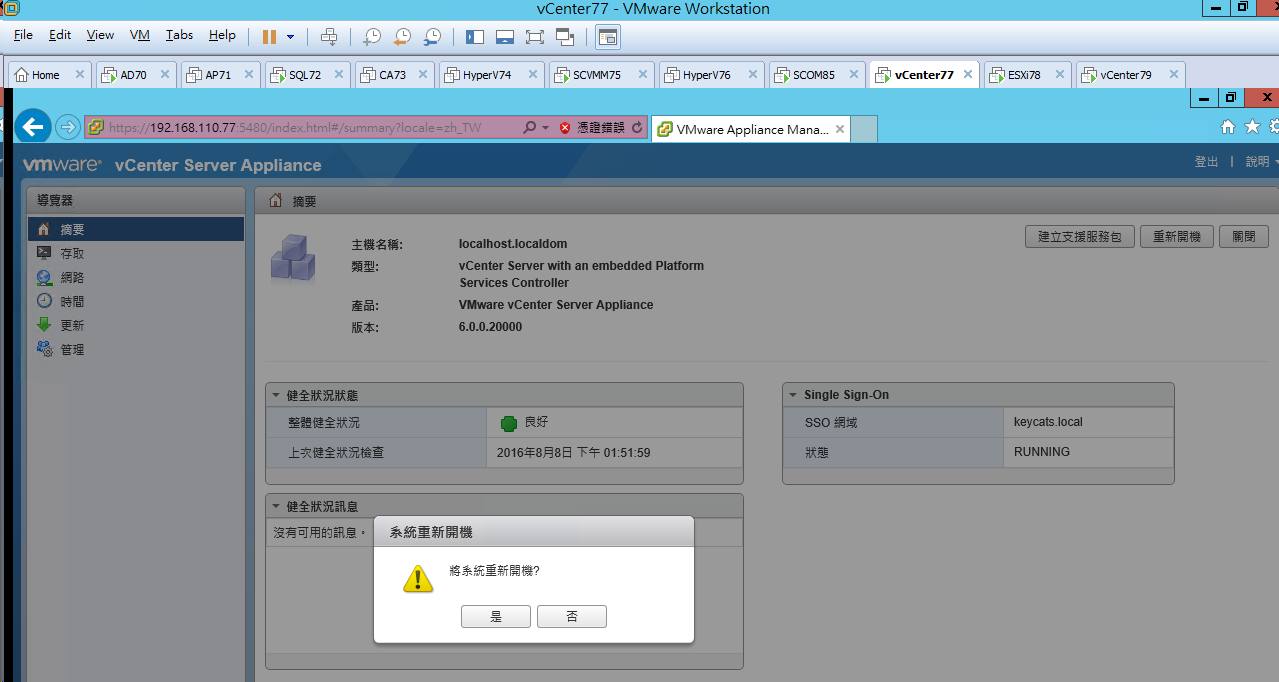This screenshot has width=1279, height=682.
Task: Toggle the library sidebar view
Action: point(475,37)
